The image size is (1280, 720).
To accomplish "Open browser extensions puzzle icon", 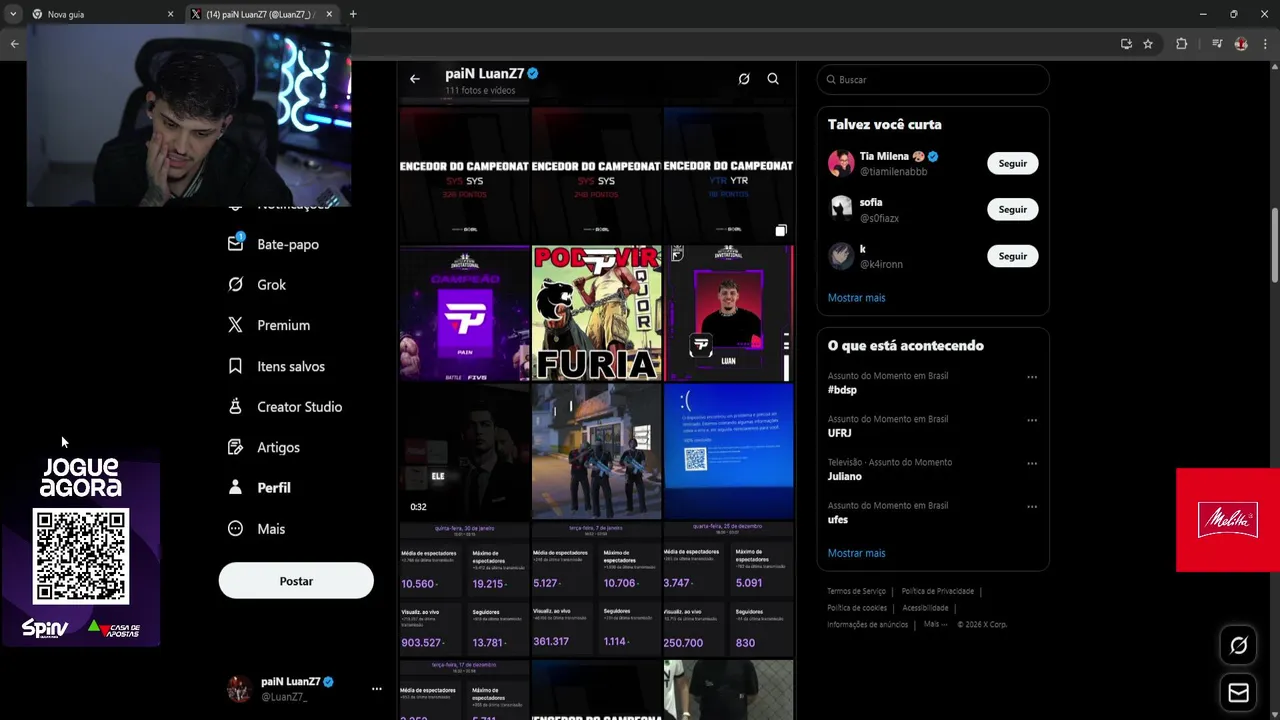I will point(1181,44).
